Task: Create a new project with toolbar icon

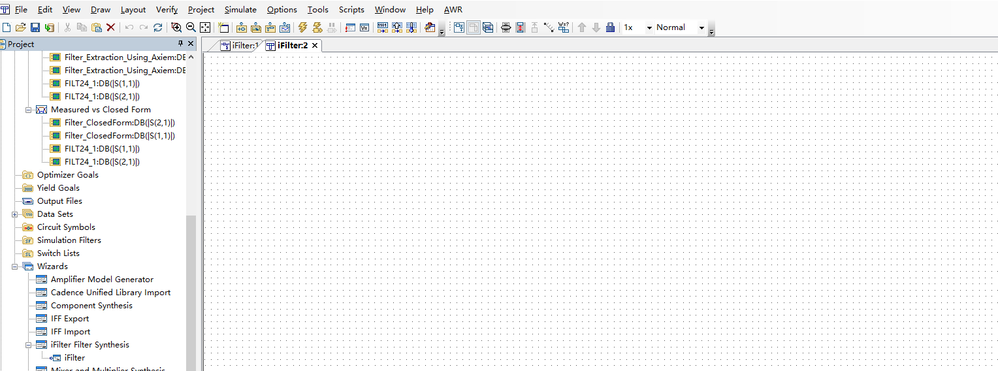Action: [x=6, y=27]
